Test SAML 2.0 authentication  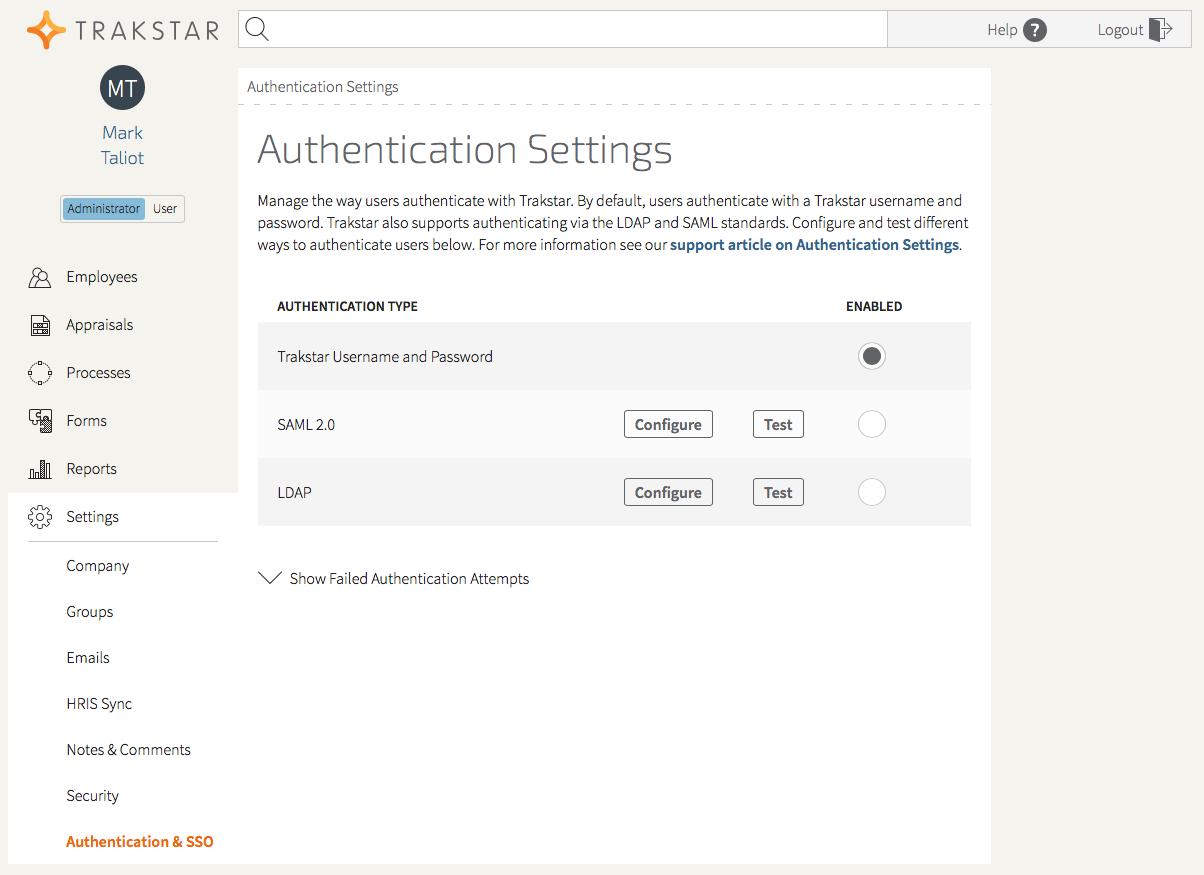click(x=778, y=424)
